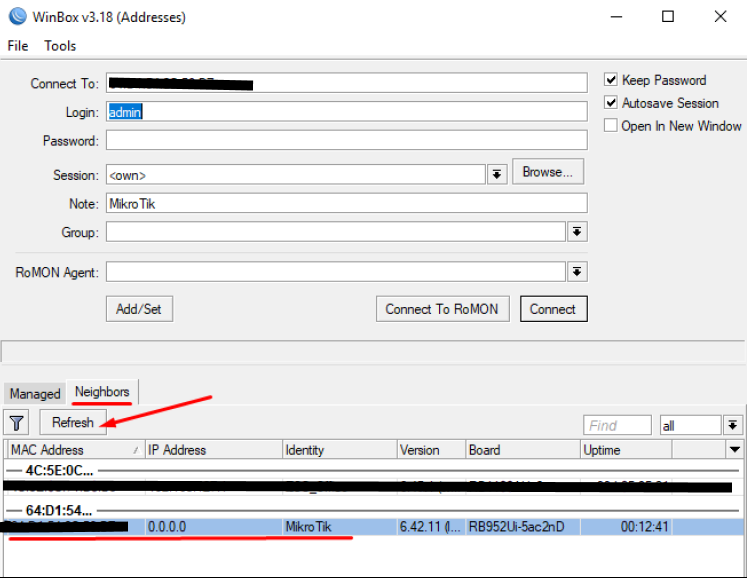The width and height of the screenshot is (747, 578).
Task: Click into the Password field
Action: [x=347, y=140]
